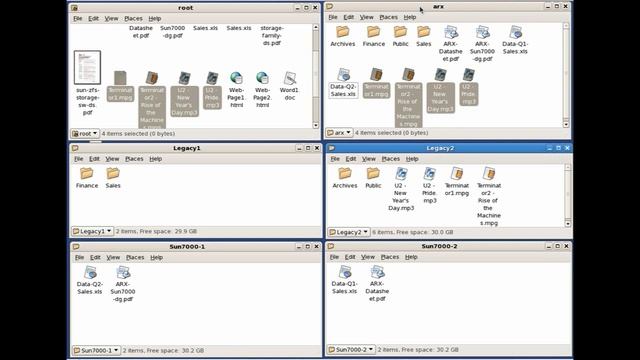
Task: Select Web-Page2.html icon in root window
Action: (262, 78)
